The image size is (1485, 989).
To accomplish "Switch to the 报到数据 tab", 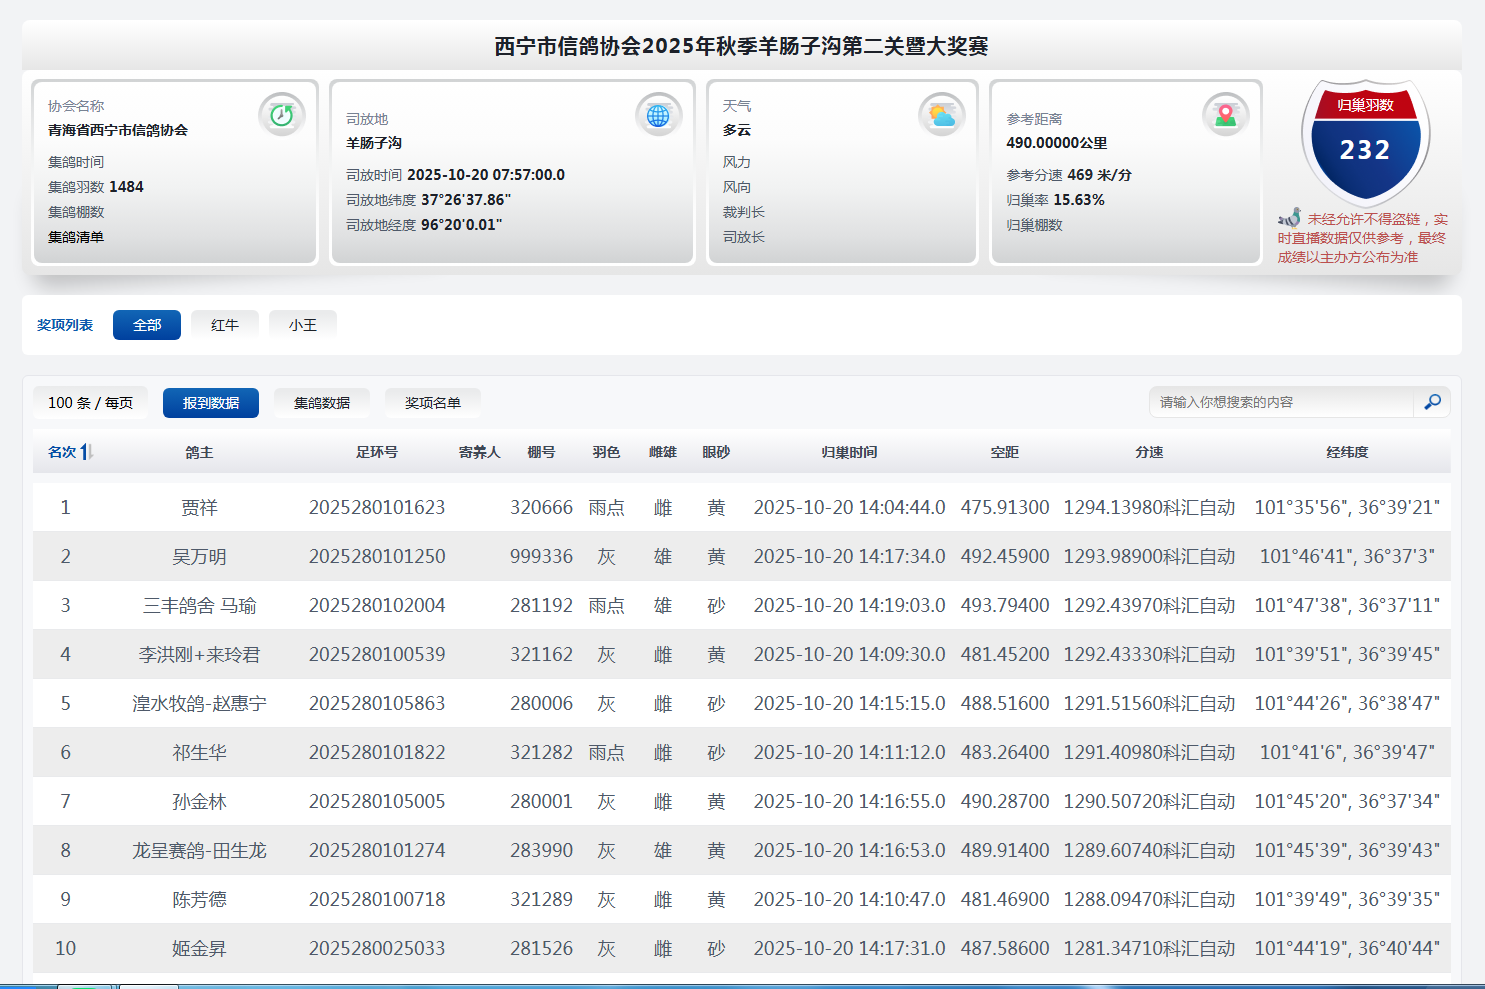I will (x=211, y=403).
